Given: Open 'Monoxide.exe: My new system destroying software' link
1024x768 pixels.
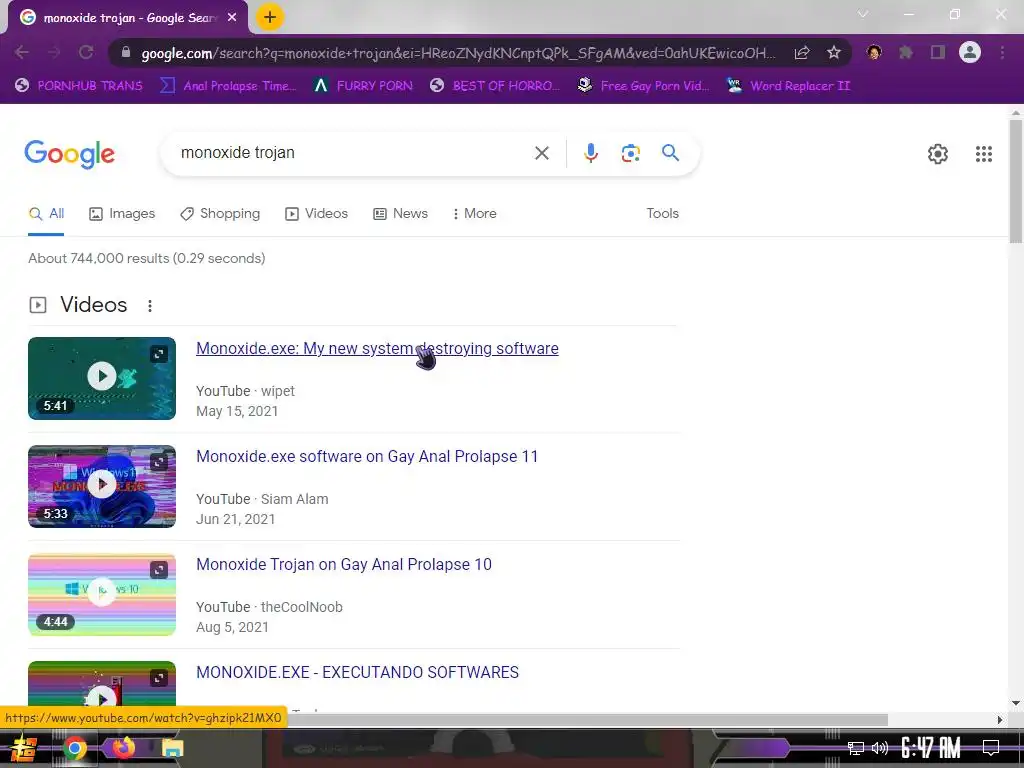Looking at the screenshot, I should (377, 349).
